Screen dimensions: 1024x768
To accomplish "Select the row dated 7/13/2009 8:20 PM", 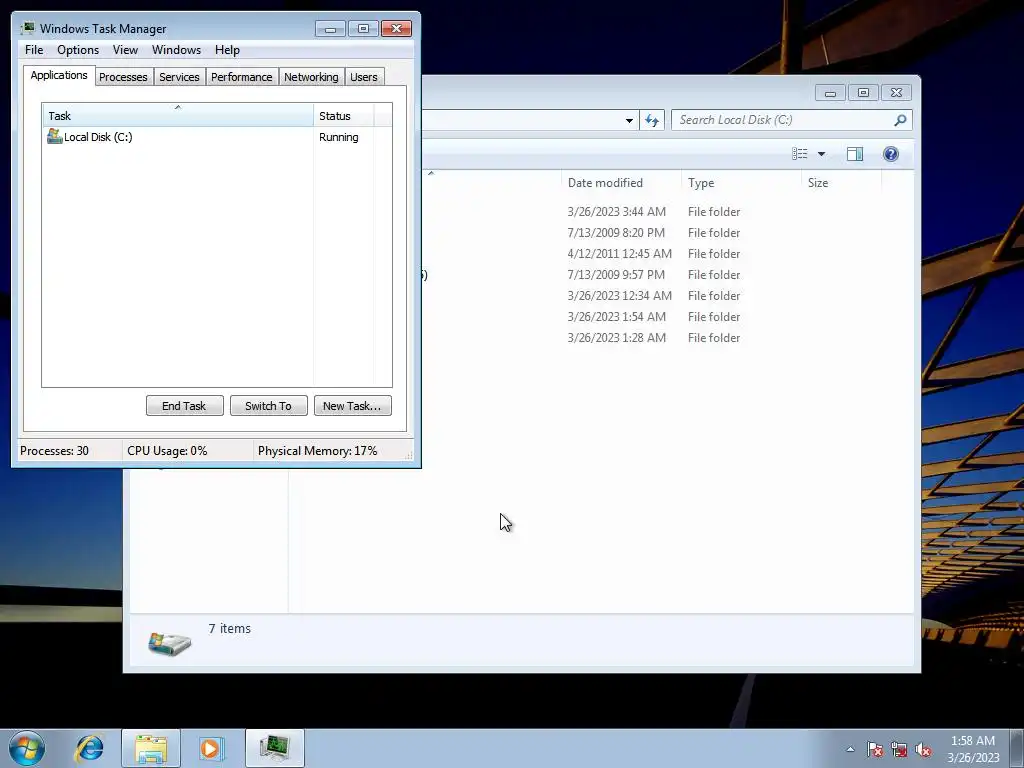I will click(x=653, y=232).
